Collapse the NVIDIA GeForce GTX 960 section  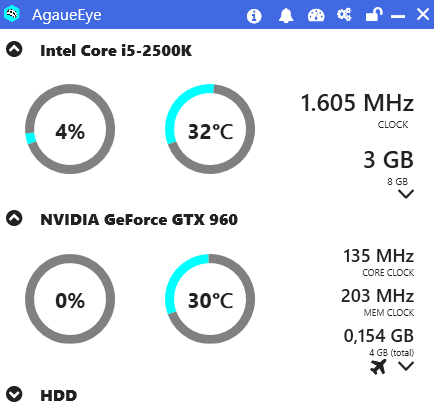[14, 218]
